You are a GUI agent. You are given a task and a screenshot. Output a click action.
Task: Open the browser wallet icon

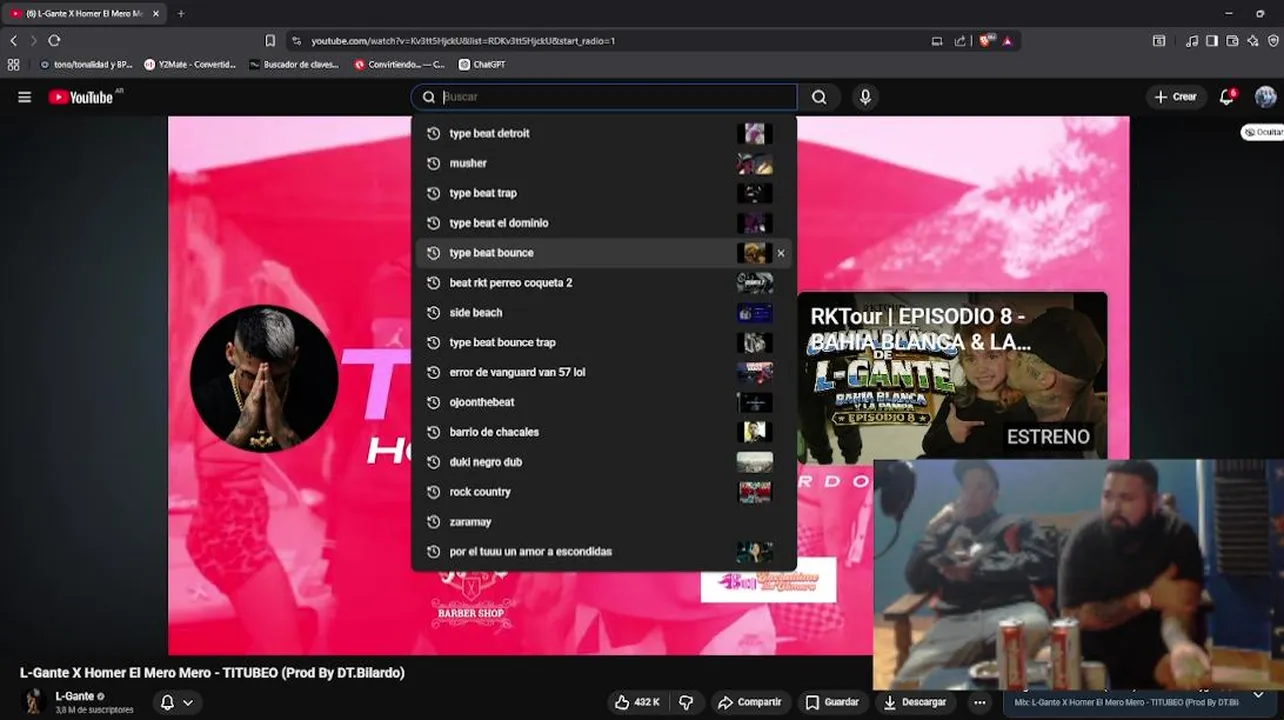point(1232,41)
